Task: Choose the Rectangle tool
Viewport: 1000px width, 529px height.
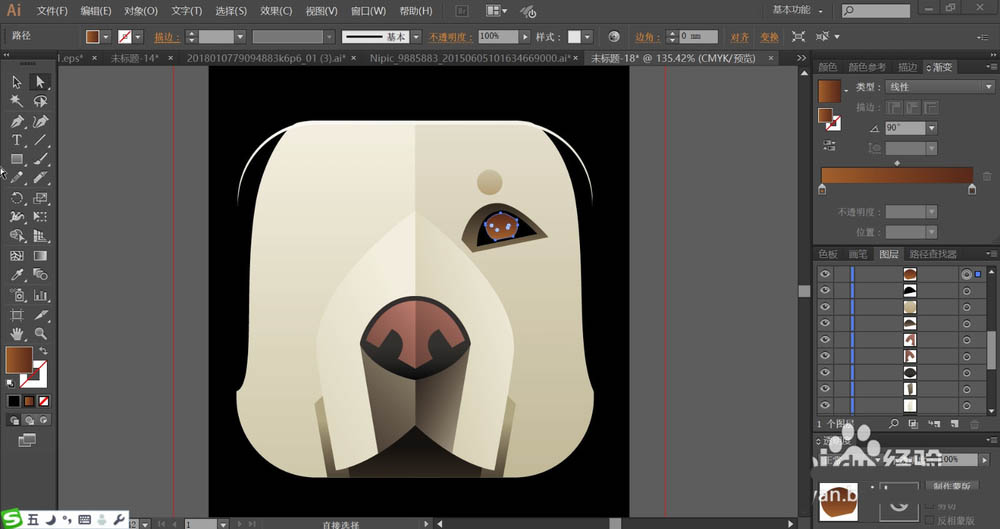Action: click(17, 159)
